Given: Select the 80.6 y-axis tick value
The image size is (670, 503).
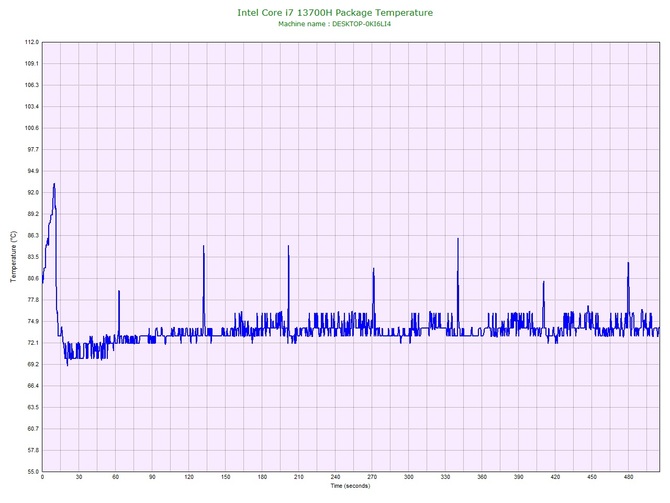Looking at the screenshot, I should click(33, 279).
